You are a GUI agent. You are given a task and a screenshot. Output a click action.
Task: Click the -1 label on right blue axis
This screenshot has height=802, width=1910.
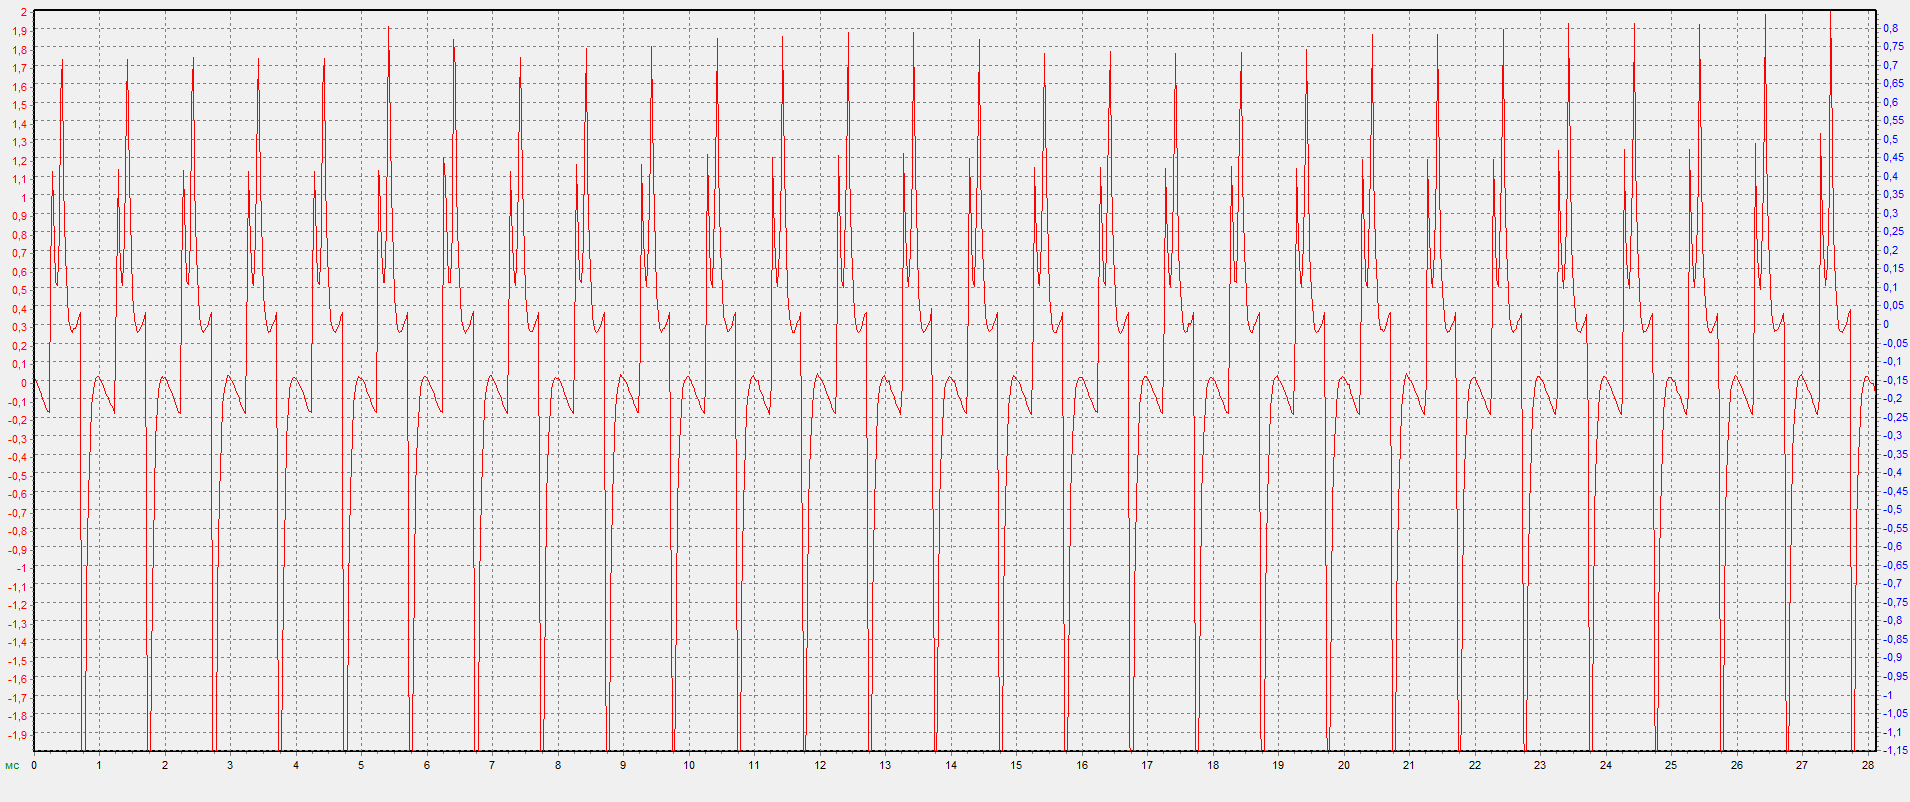(1889, 695)
